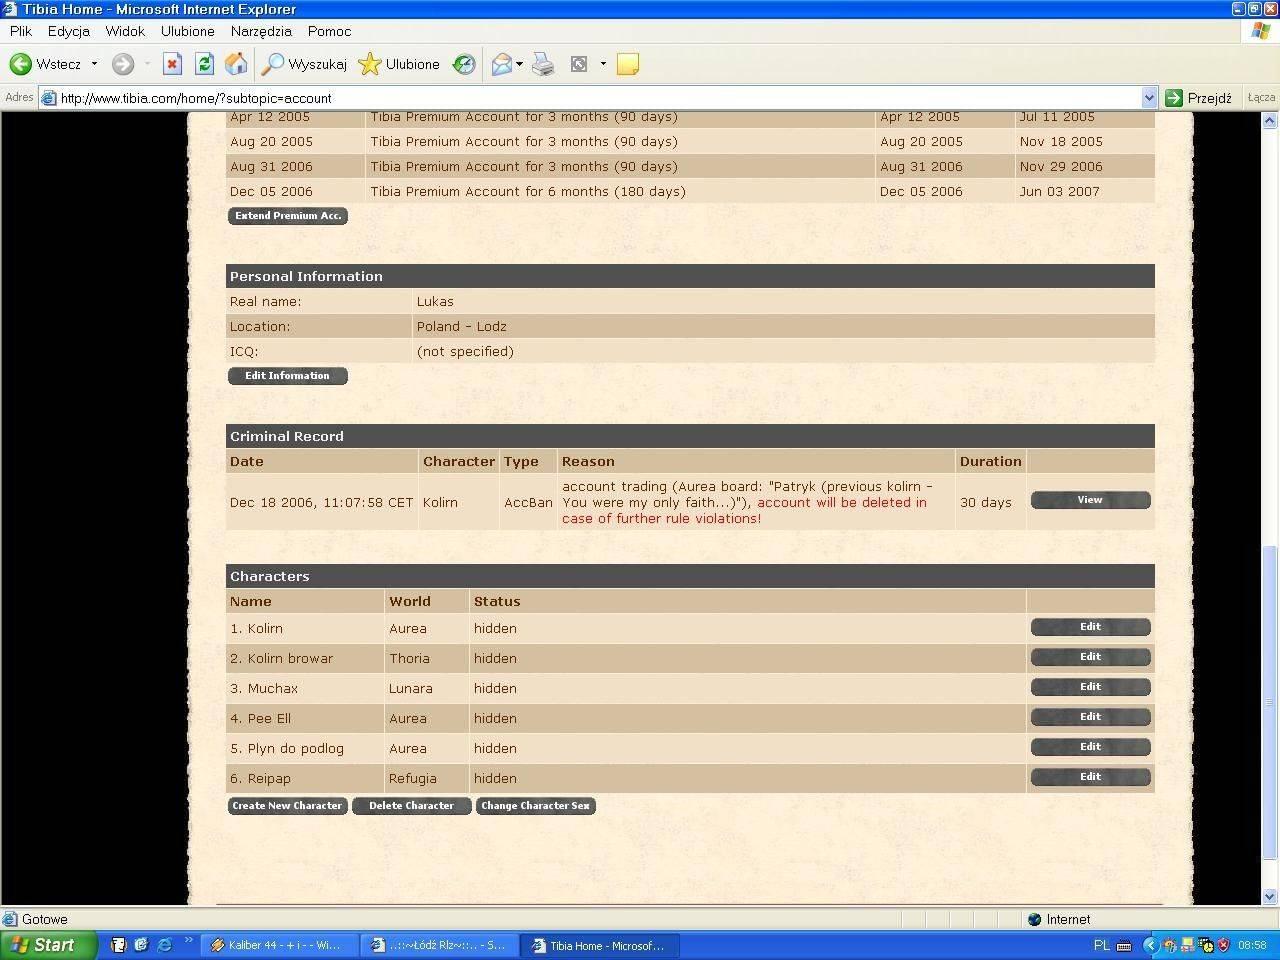Screen dimensions: 1280x960
Task: Click the yellow note toolbar icon
Action: pos(628,64)
